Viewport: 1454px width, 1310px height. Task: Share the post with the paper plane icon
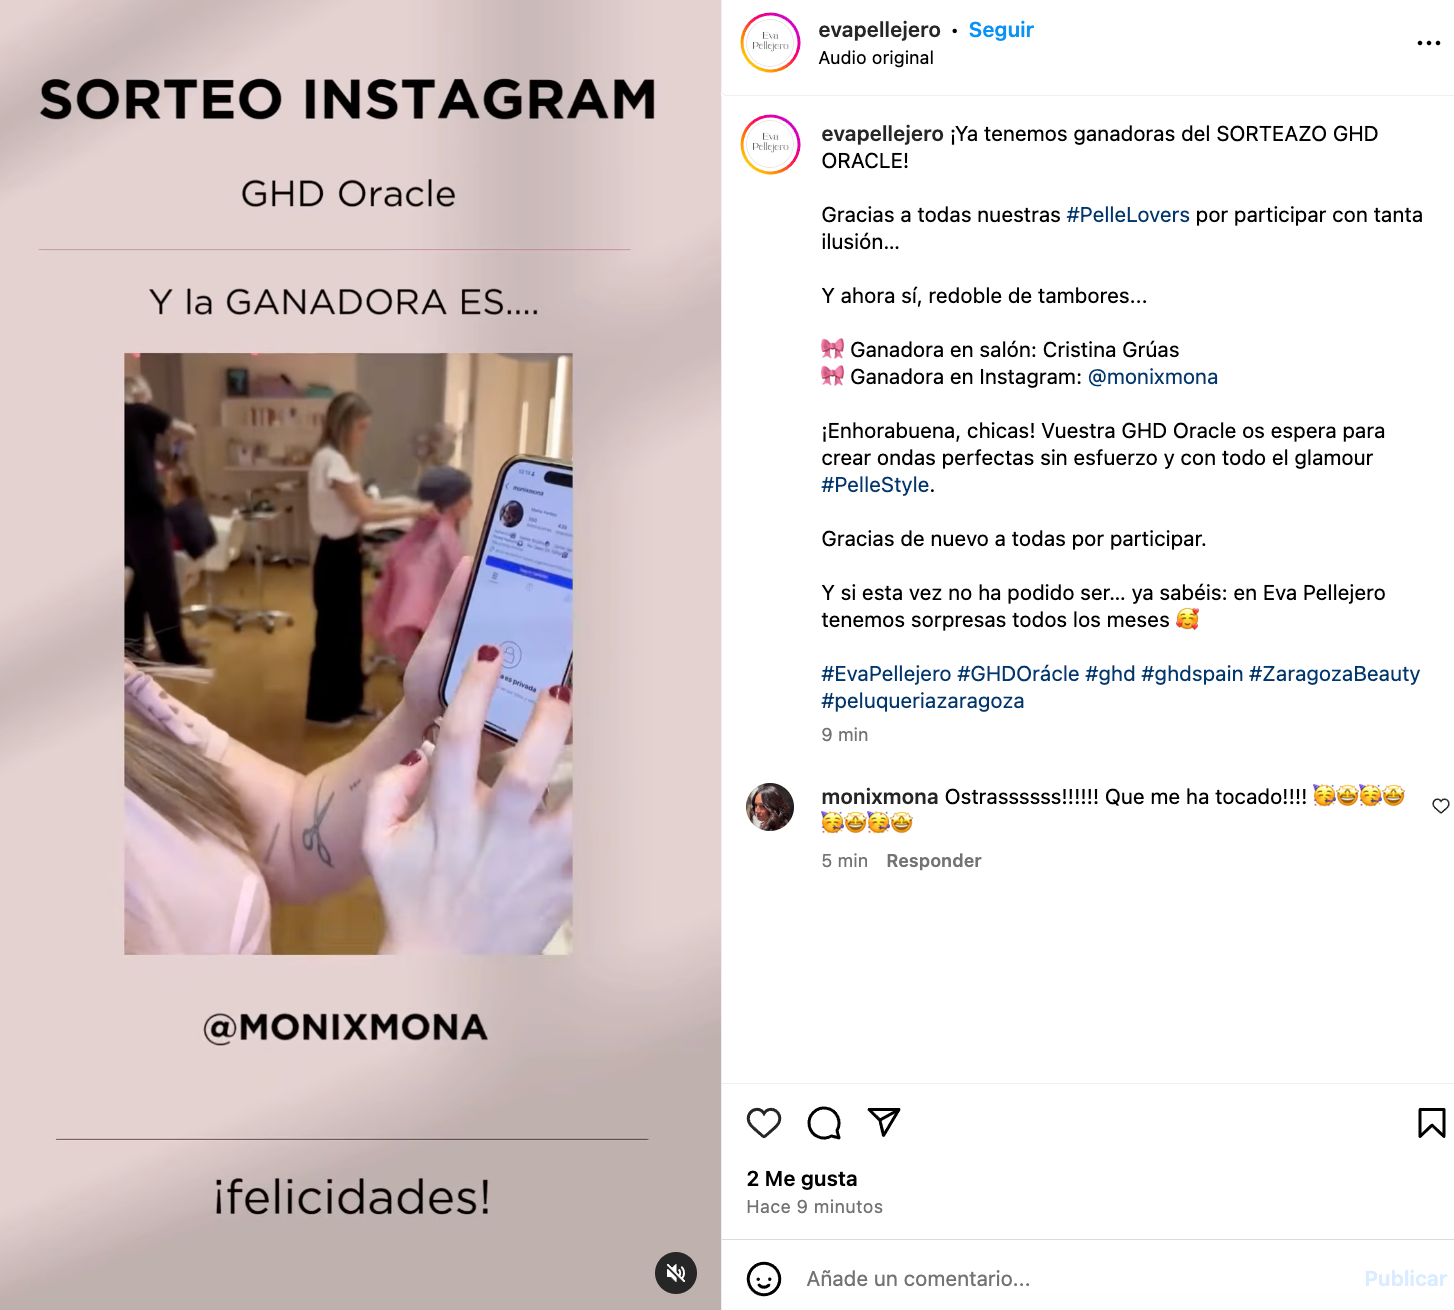[884, 1122]
